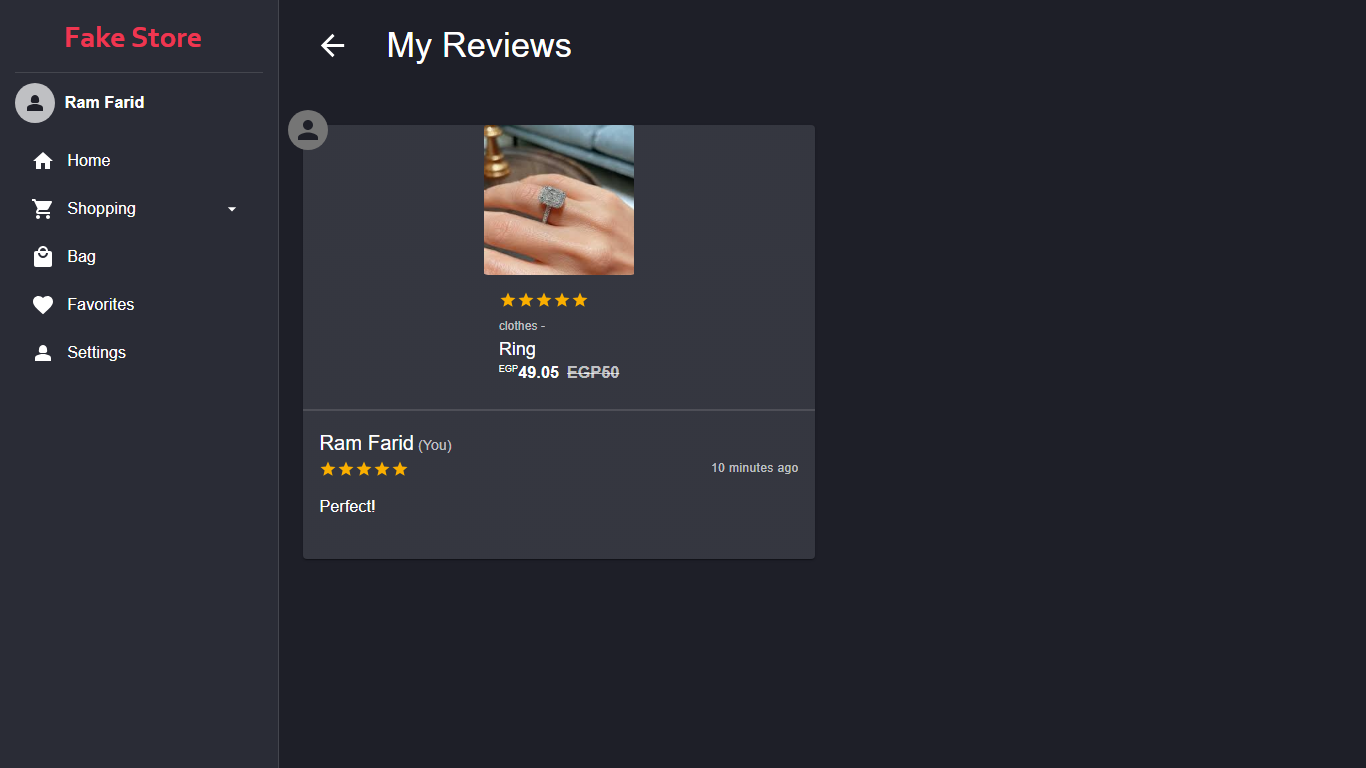Click the Fake Store logo link
This screenshot has height=768, width=1366.
pyautogui.click(x=133, y=38)
